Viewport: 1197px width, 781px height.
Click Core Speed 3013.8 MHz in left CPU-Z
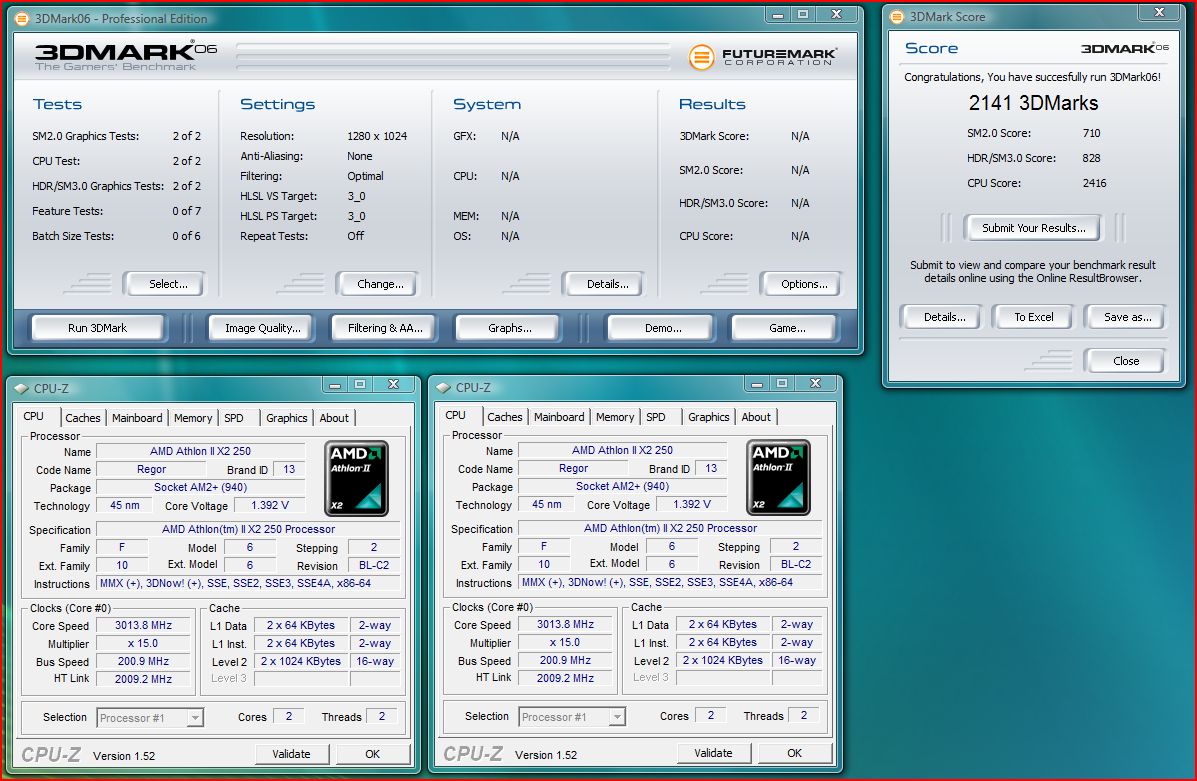click(x=144, y=625)
